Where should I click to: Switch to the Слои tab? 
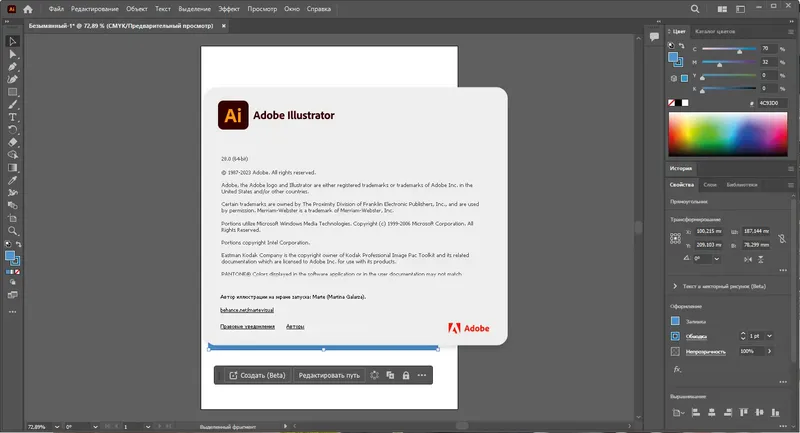[x=710, y=185]
